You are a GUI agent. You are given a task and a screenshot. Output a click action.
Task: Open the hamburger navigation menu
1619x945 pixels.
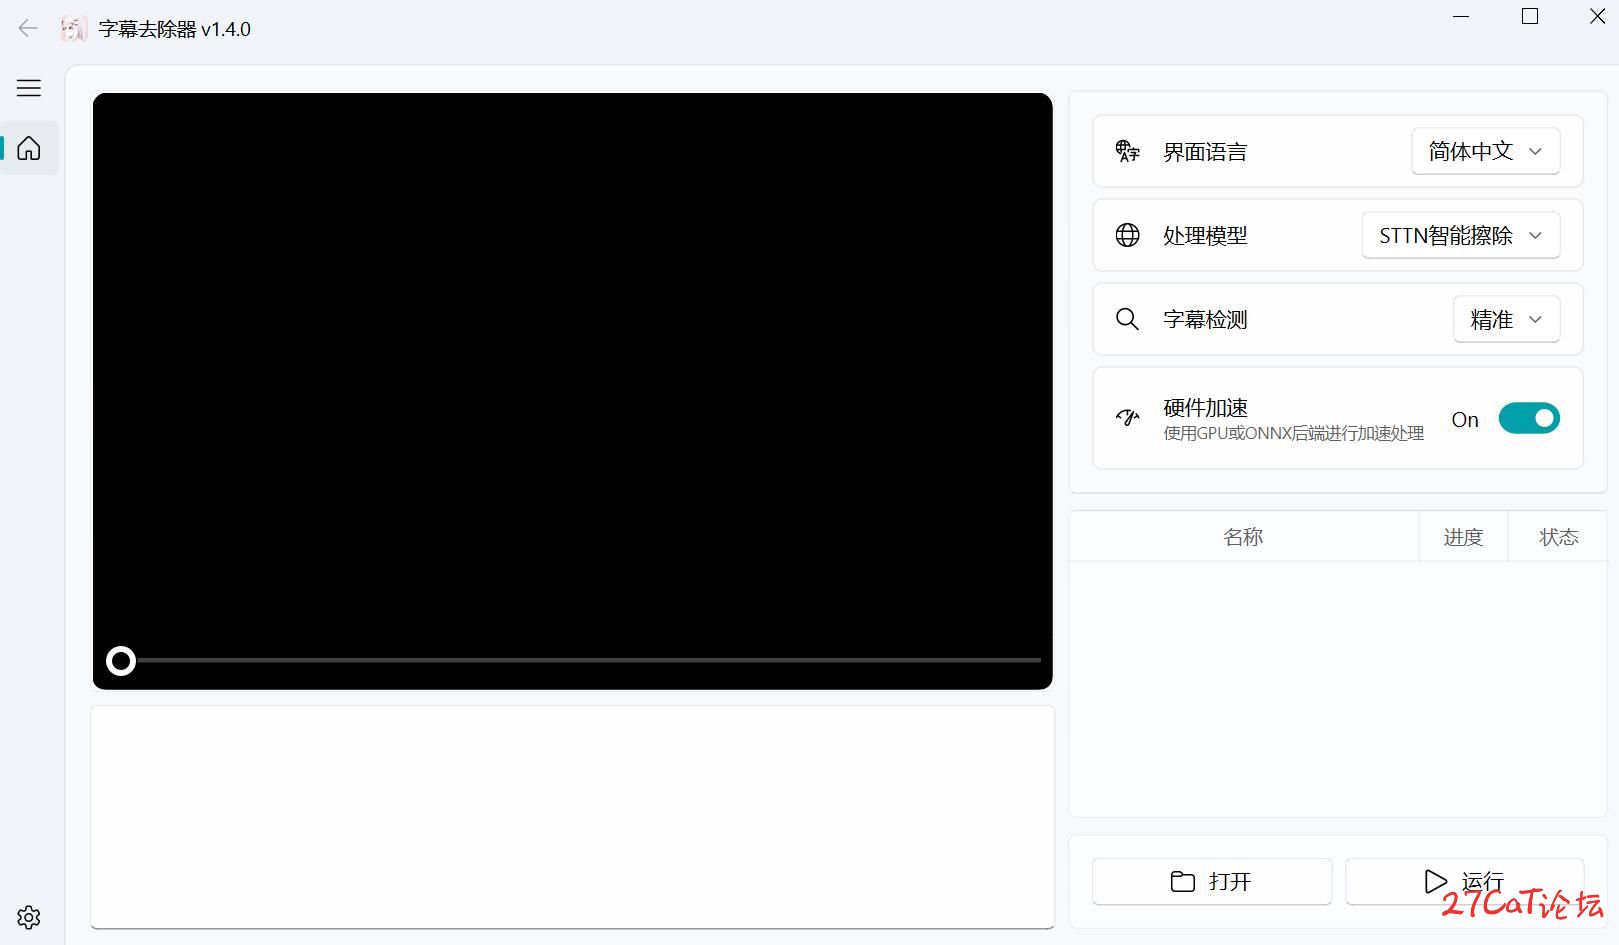coord(29,88)
